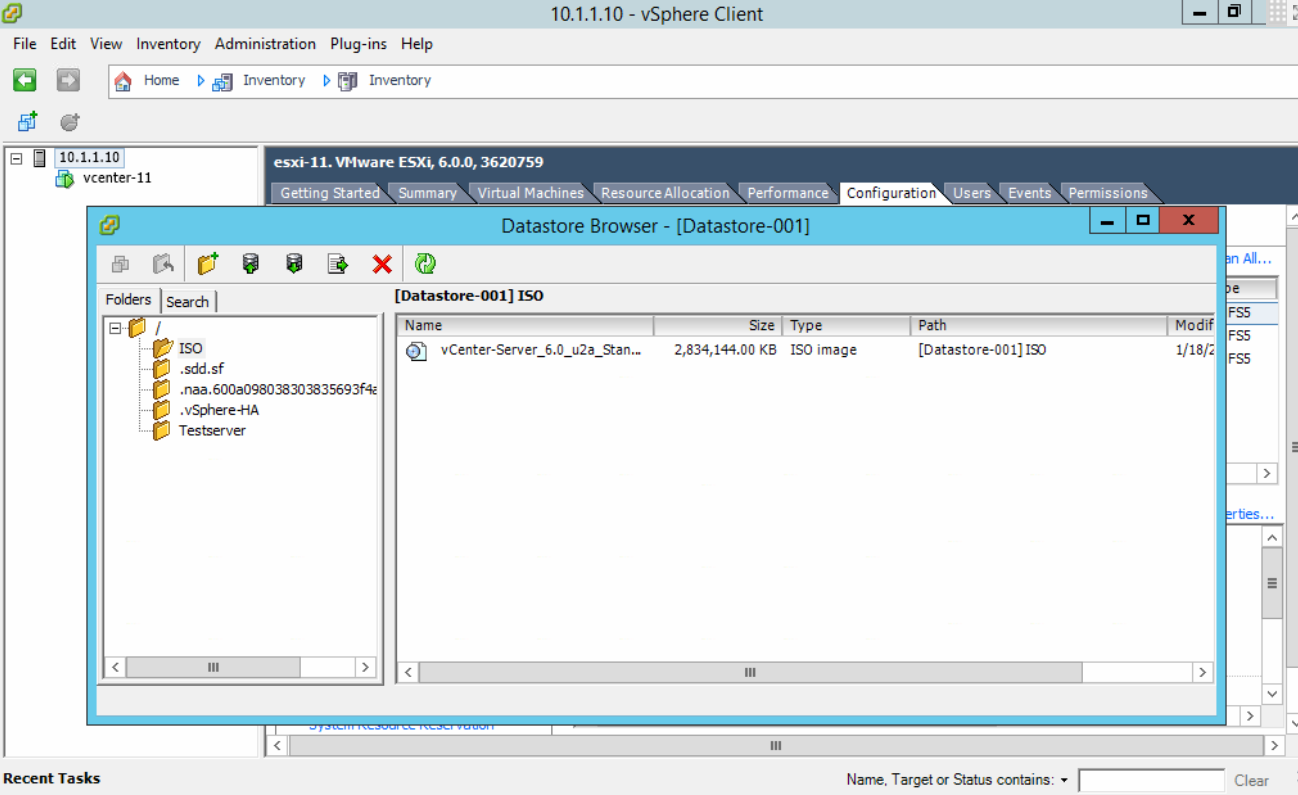Open the Administration menu
1298x795 pixels.
click(265, 44)
